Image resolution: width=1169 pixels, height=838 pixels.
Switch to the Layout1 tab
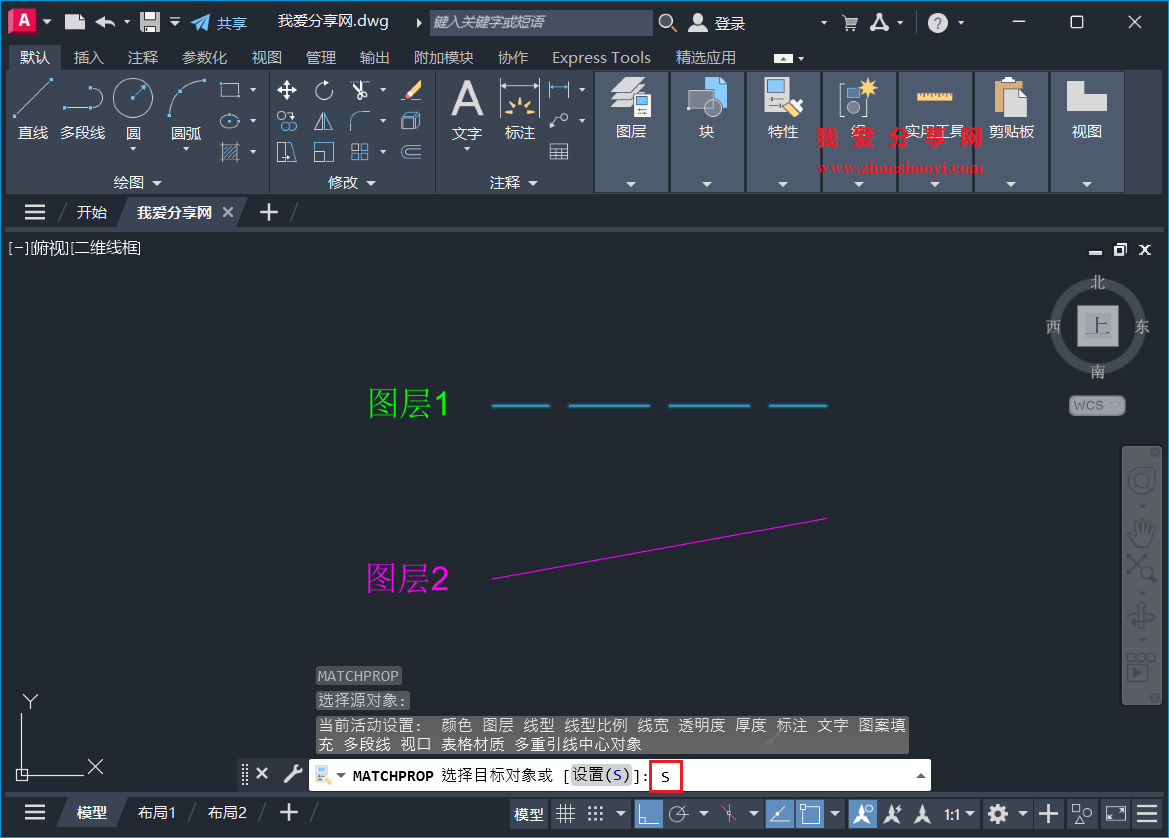(x=156, y=812)
